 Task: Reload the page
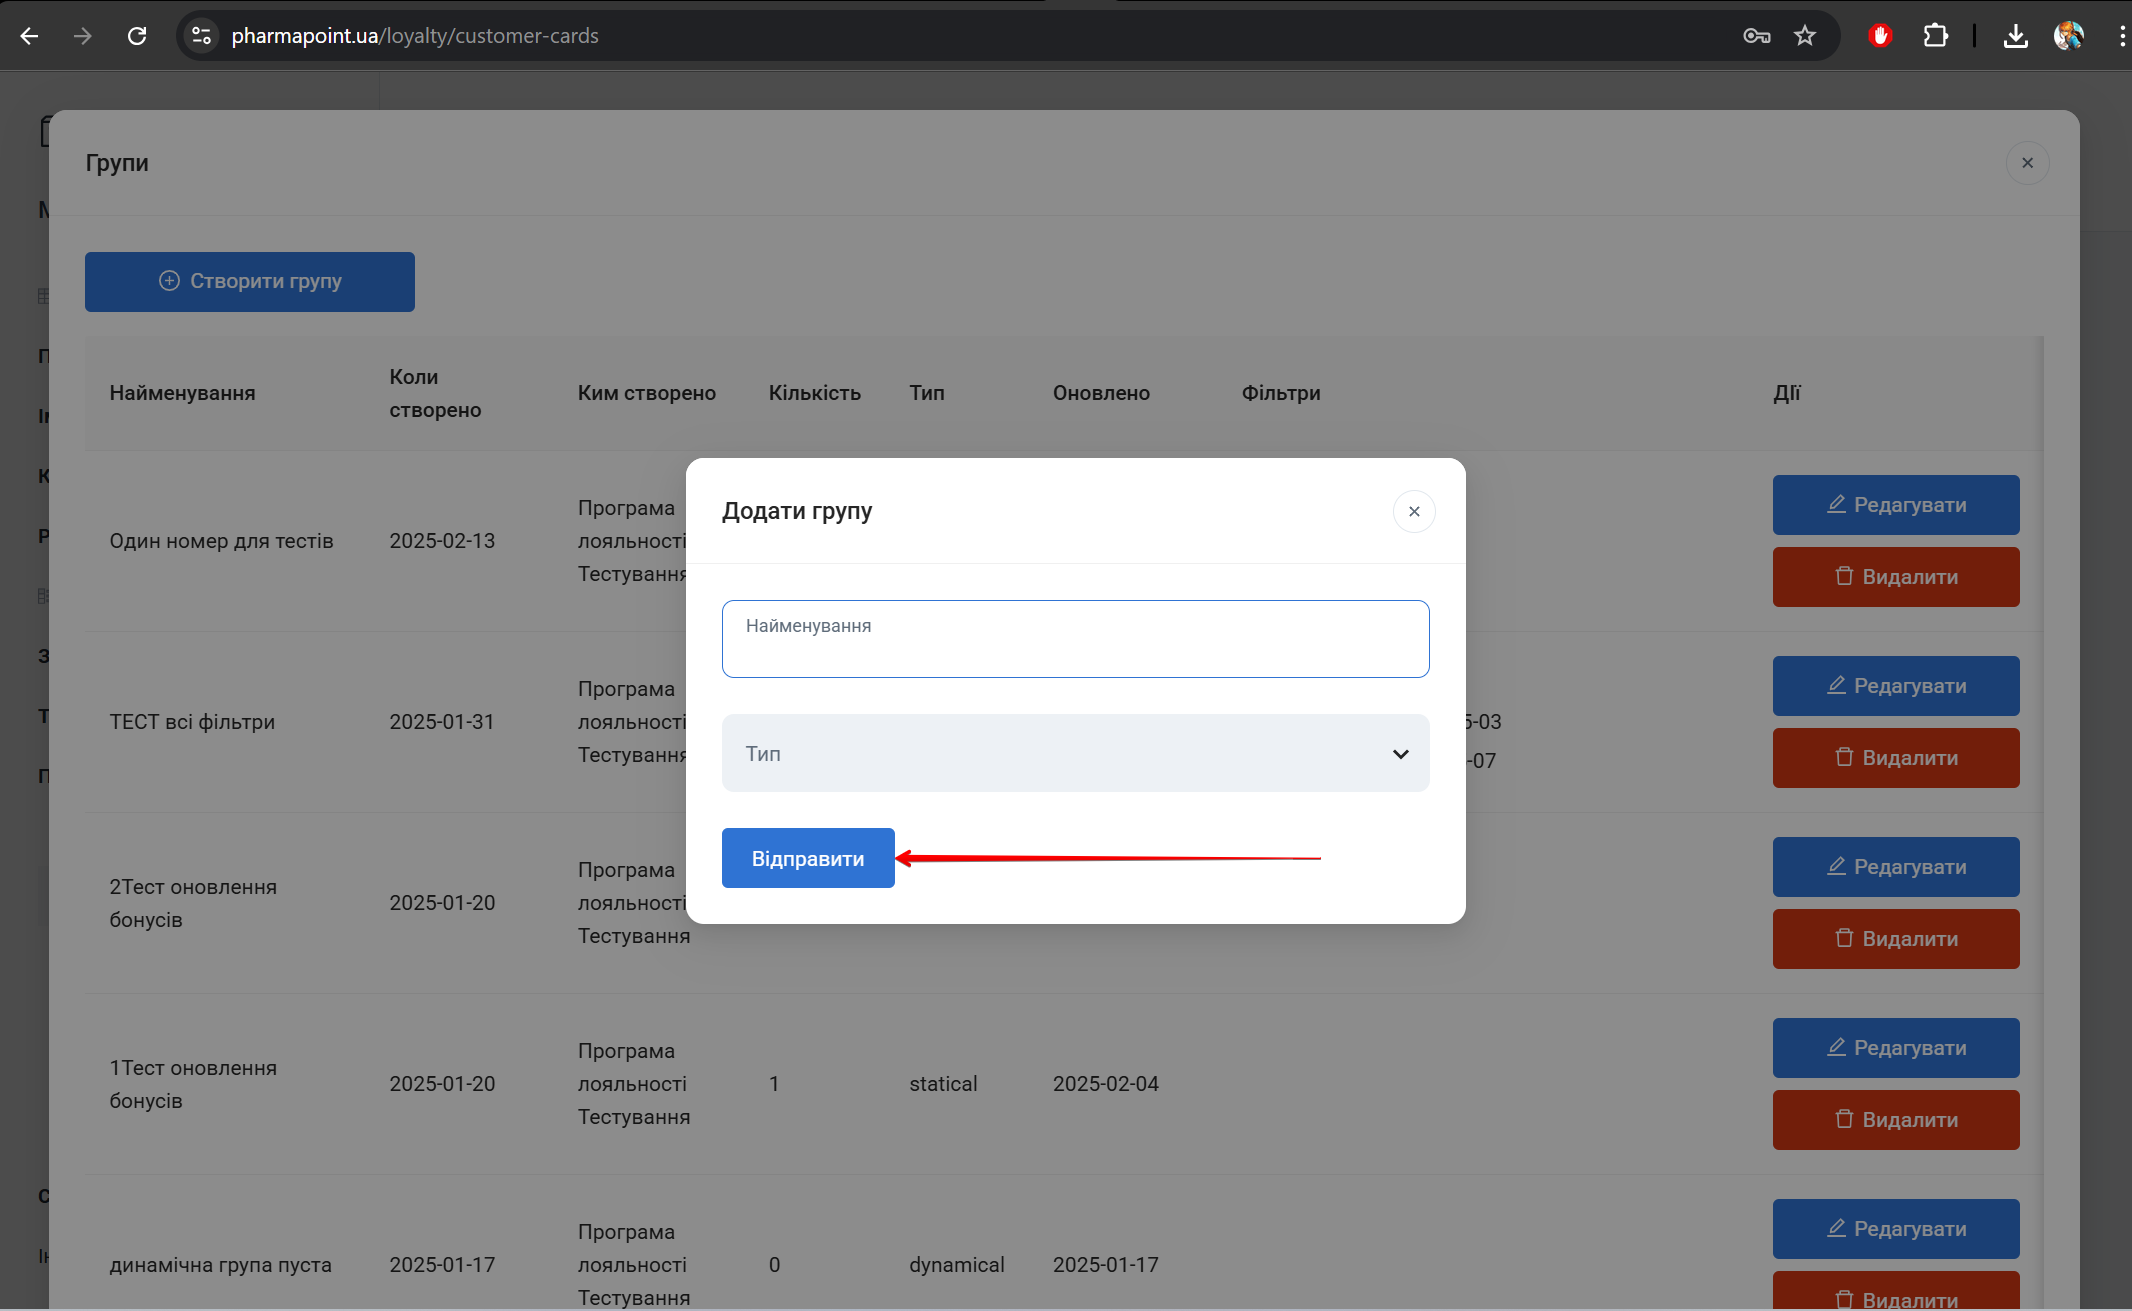point(137,36)
